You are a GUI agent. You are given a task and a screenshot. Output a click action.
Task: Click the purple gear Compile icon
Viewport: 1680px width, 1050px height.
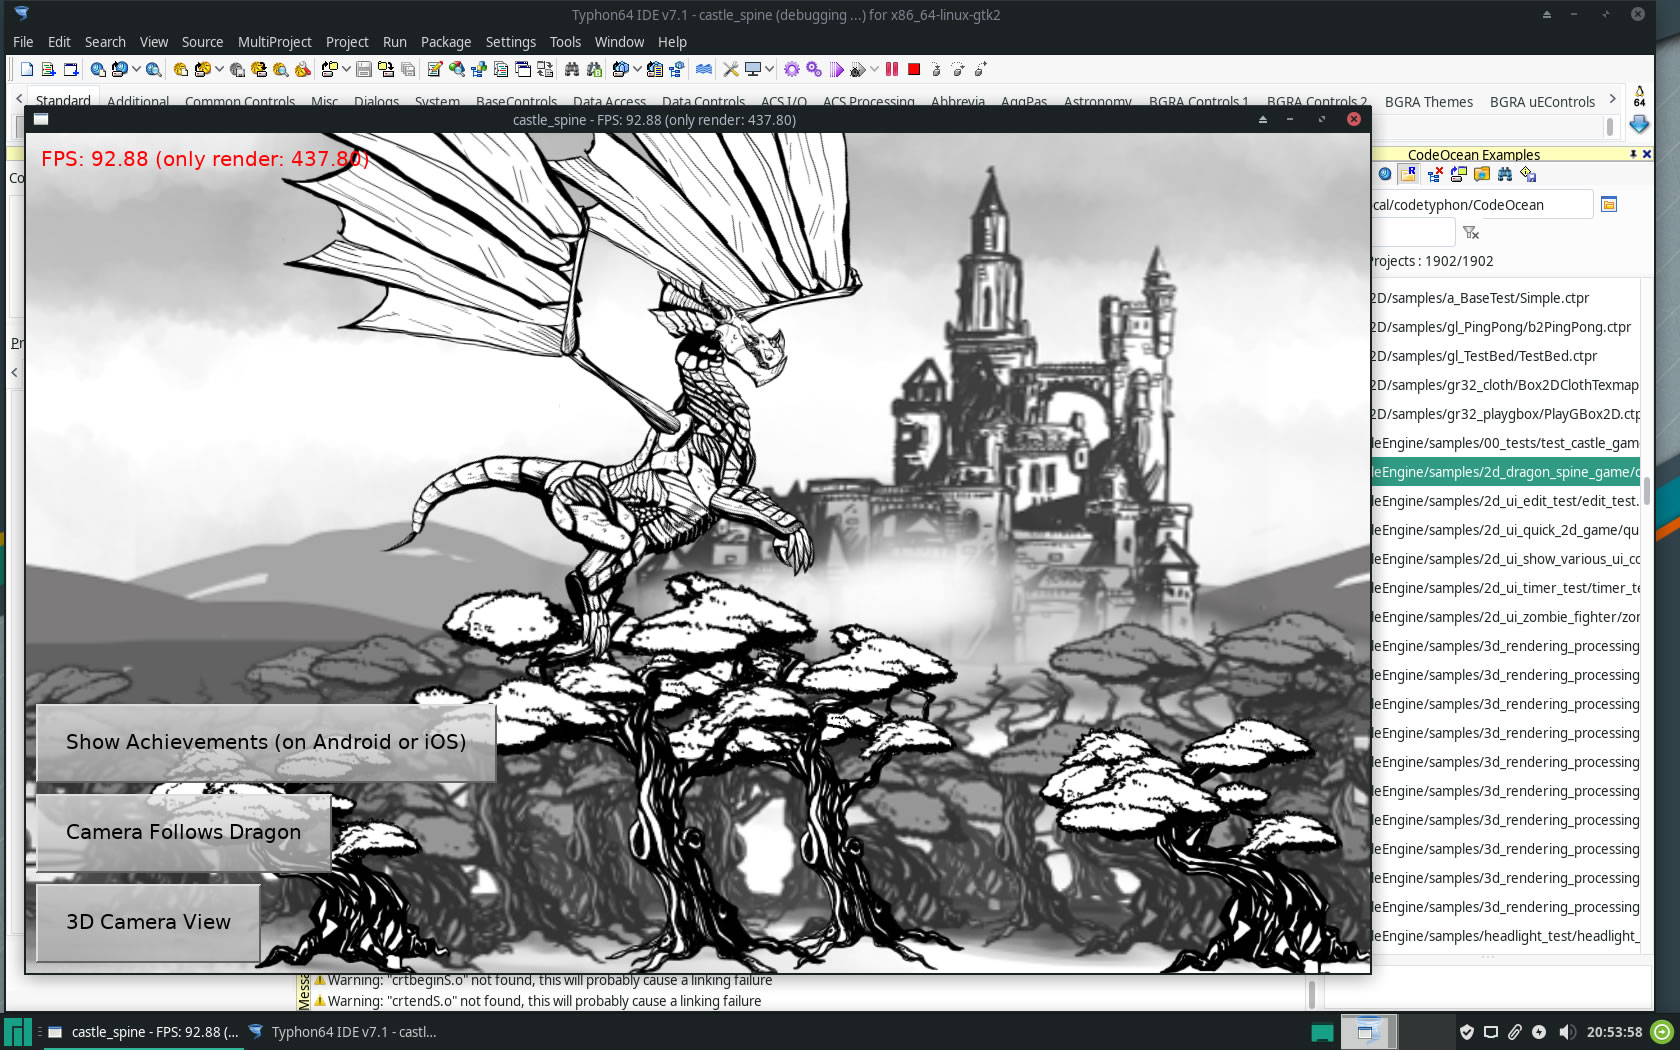(x=792, y=69)
